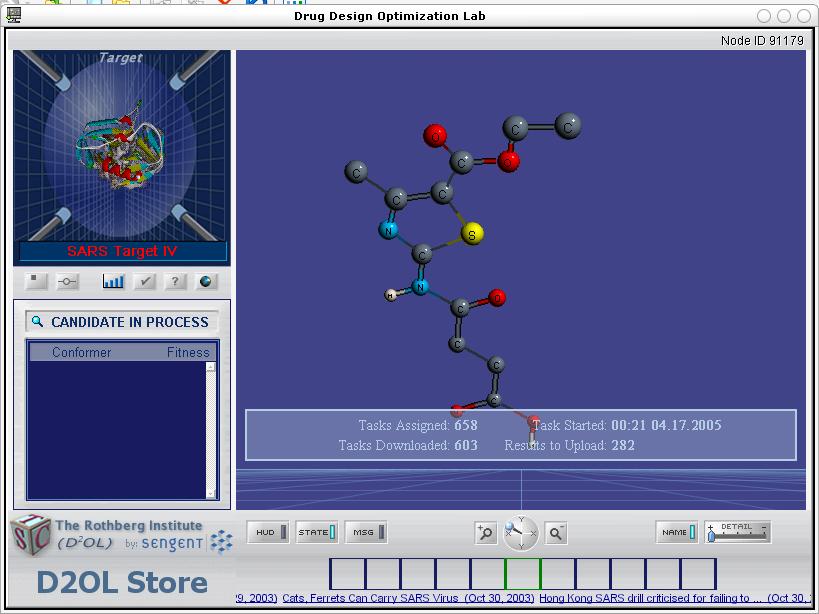Toggle the STATE display switch
The image size is (819, 614).
point(317,533)
